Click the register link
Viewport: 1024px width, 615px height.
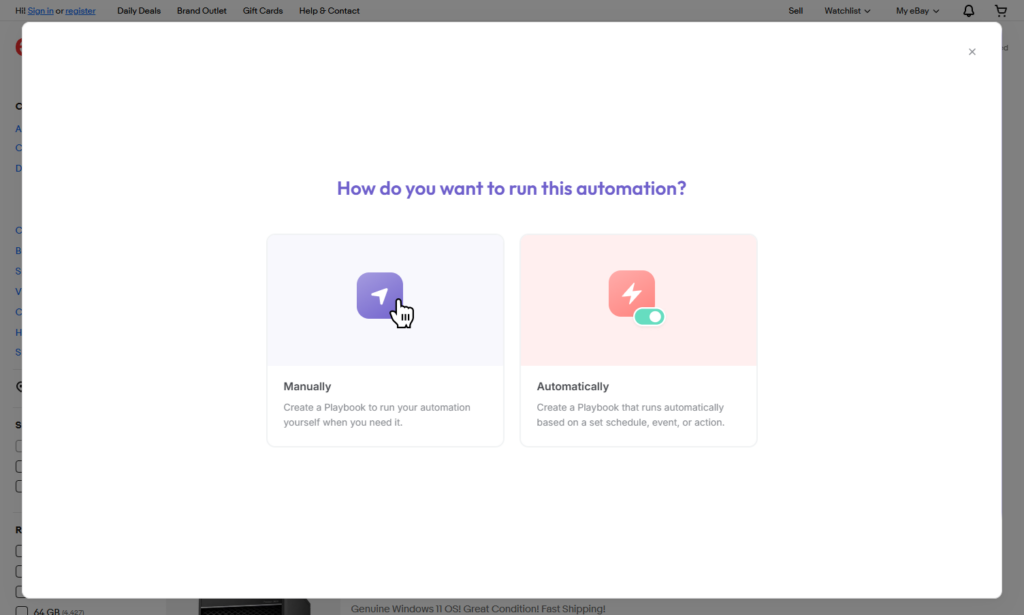[81, 11]
